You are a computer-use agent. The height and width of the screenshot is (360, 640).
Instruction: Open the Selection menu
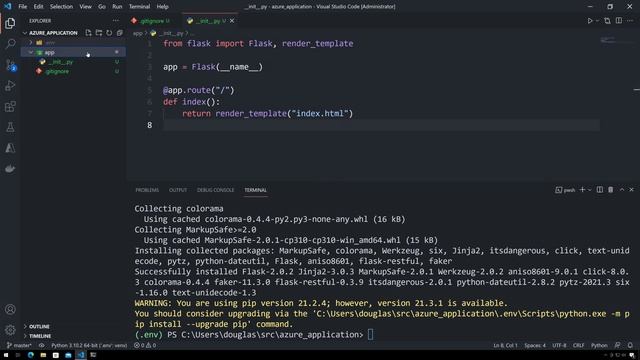coord(61,7)
